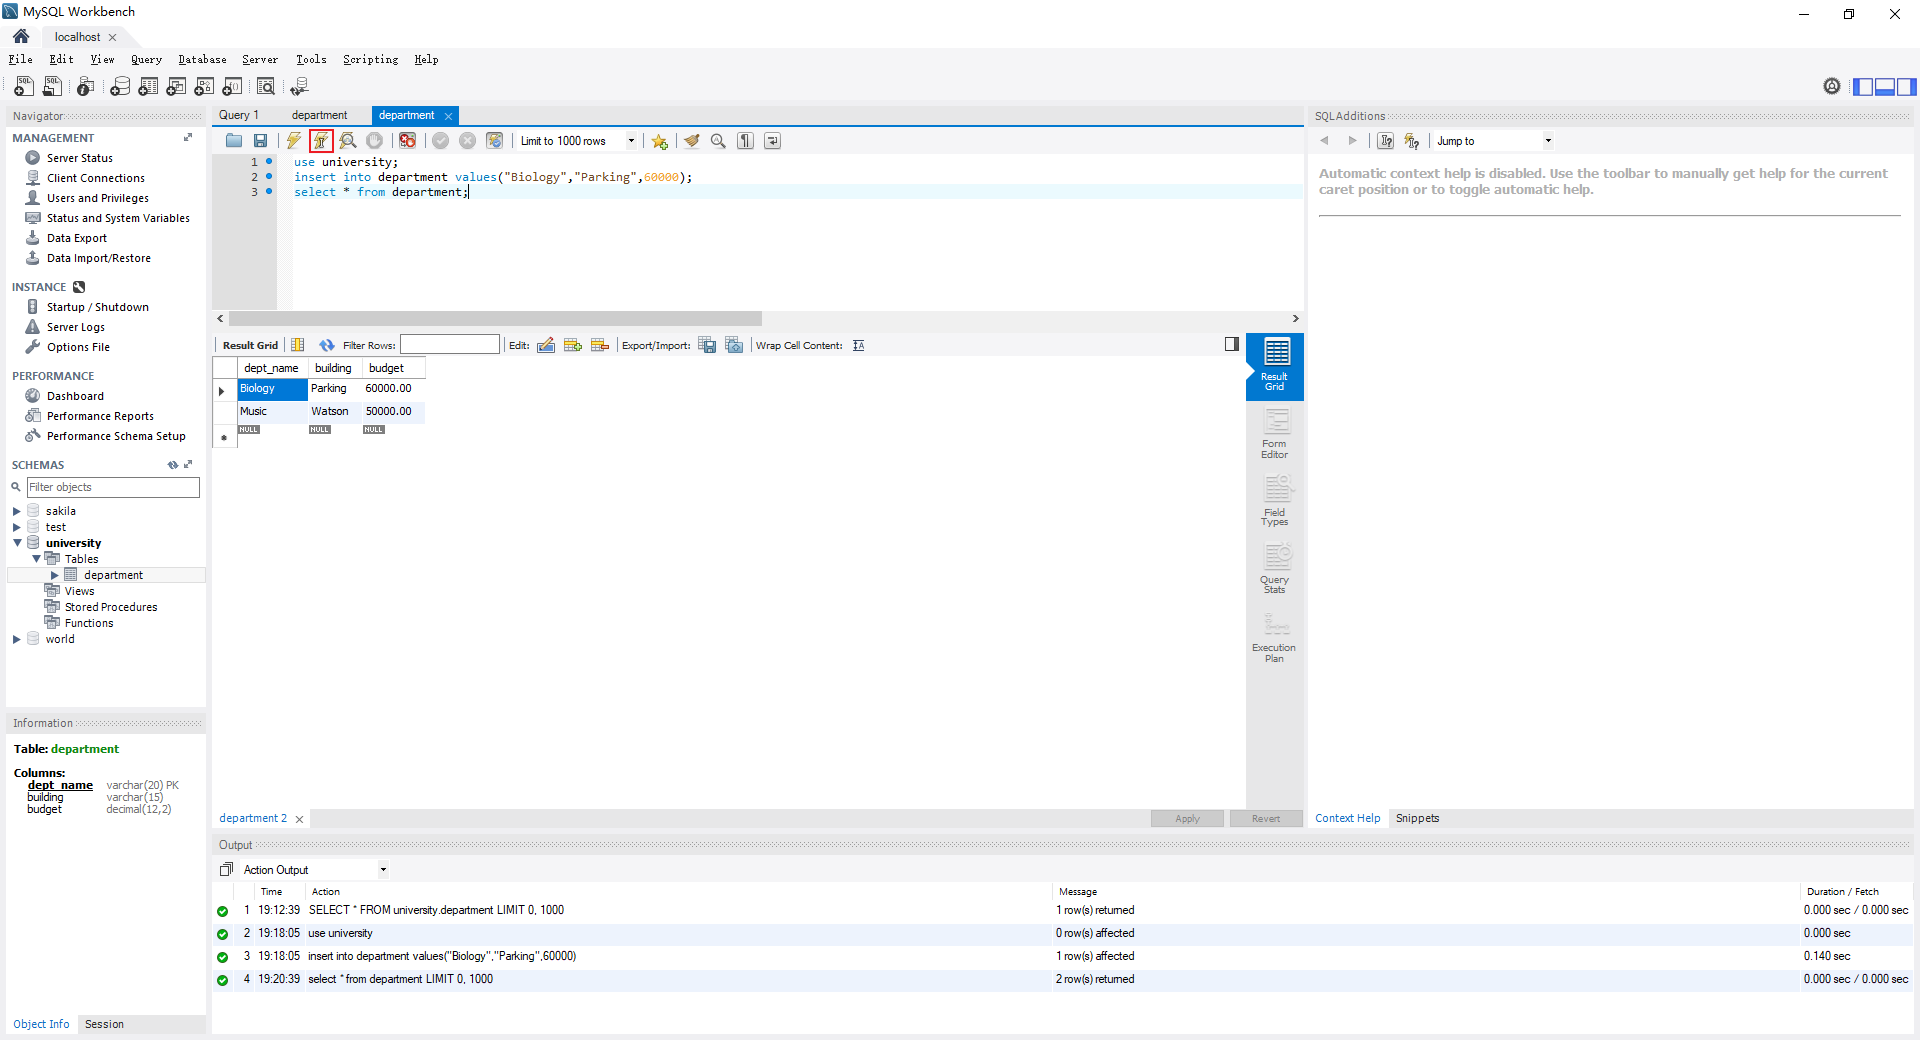Toggle left sidebar visibility
The height and width of the screenshot is (1040, 1920).
tap(1863, 87)
